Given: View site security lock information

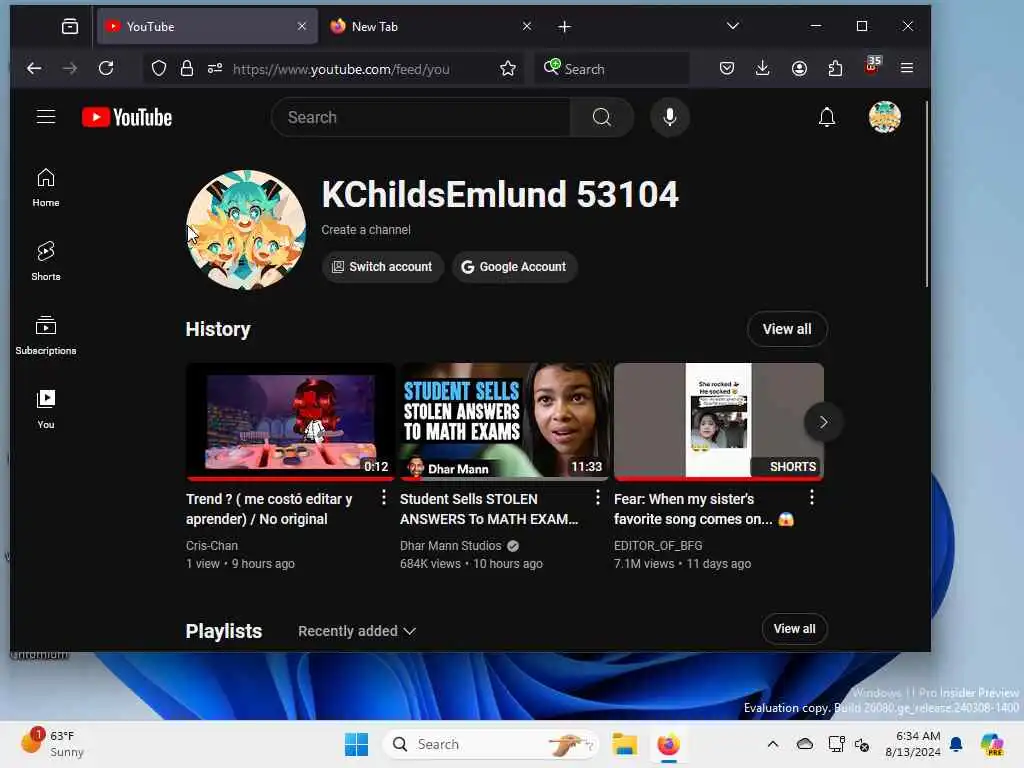Looking at the screenshot, I should coord(187,69).
